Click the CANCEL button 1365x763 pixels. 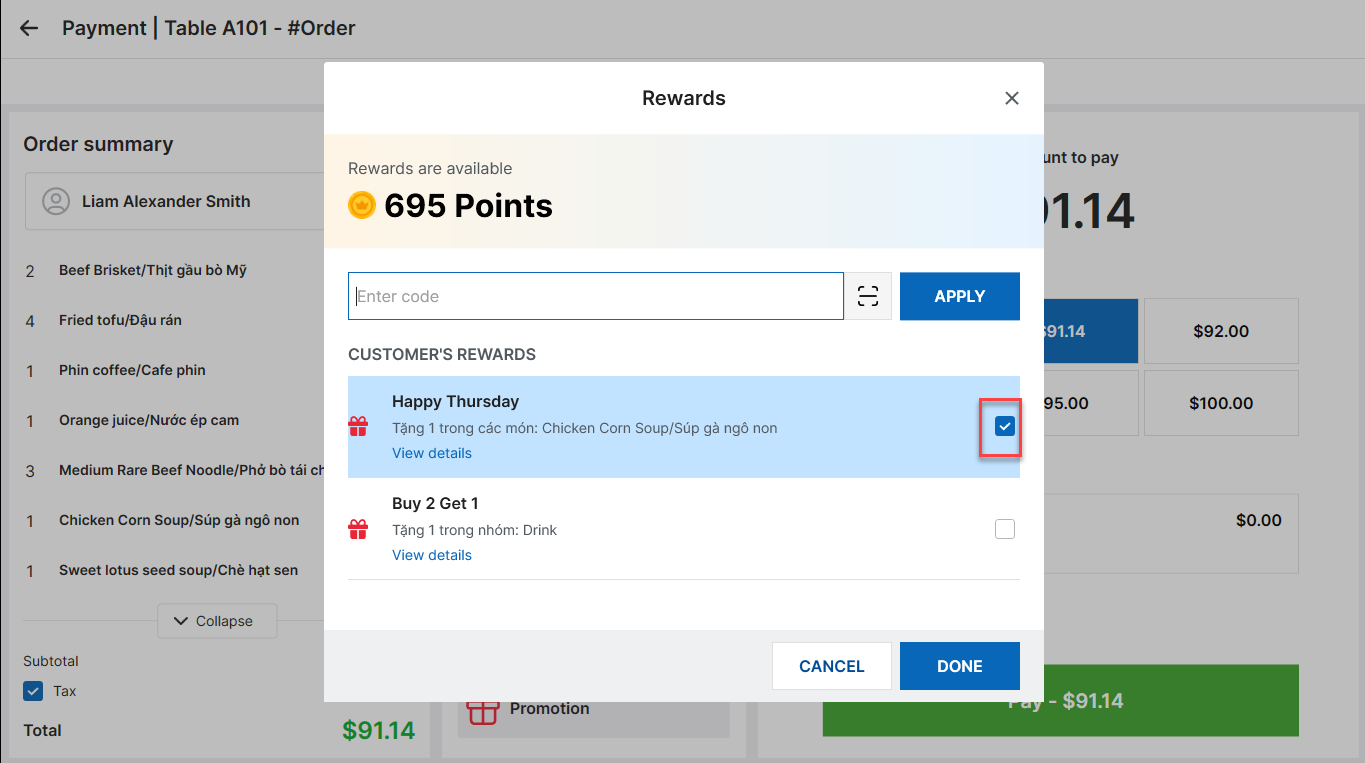coord(832,666)
